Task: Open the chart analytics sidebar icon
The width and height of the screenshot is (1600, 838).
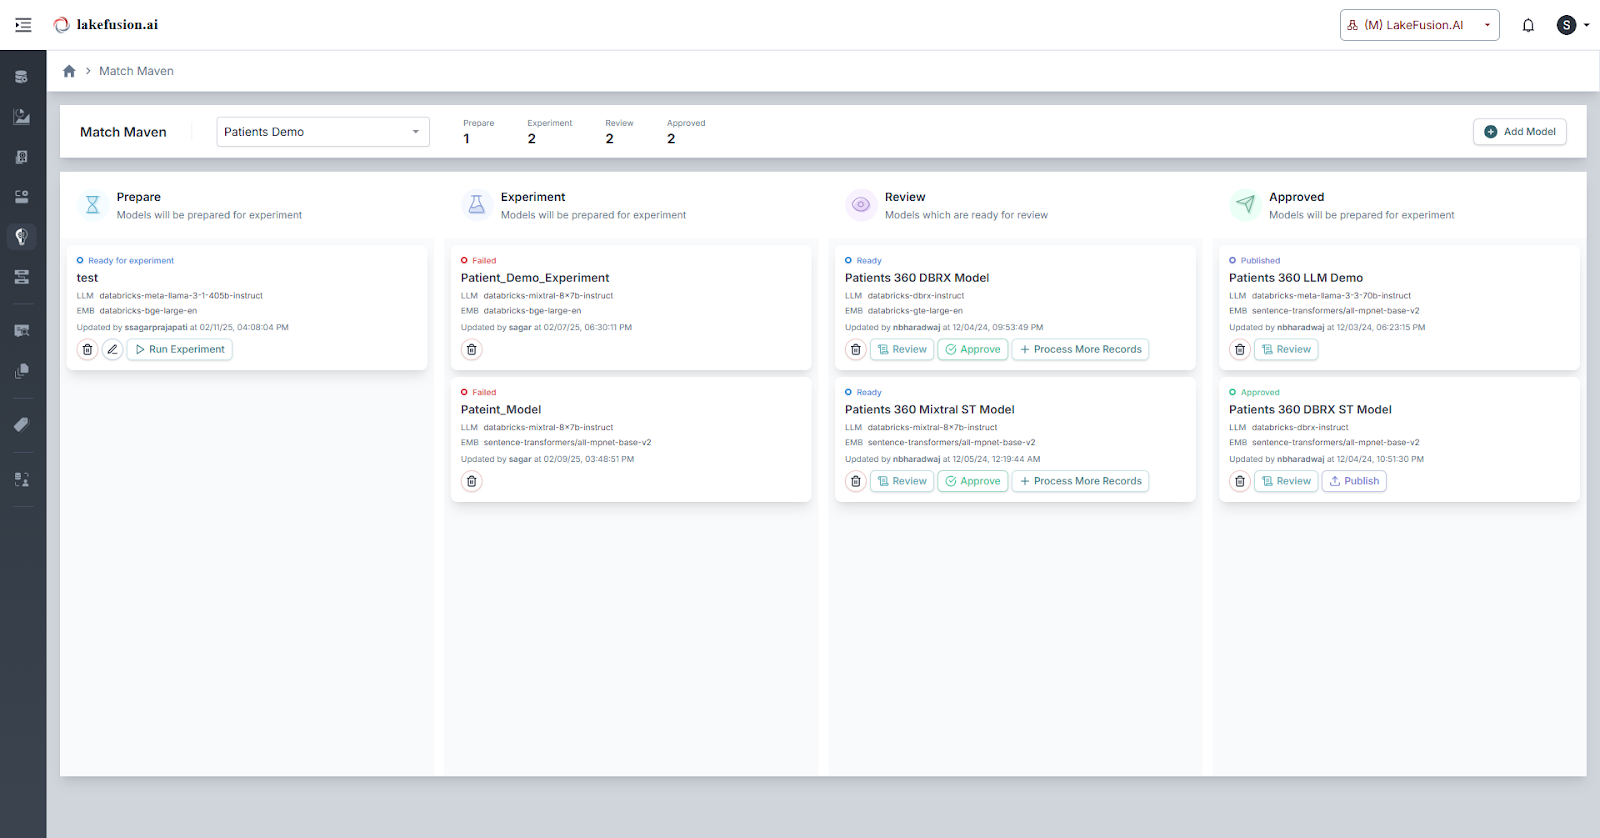Action: tap(21, 117)
